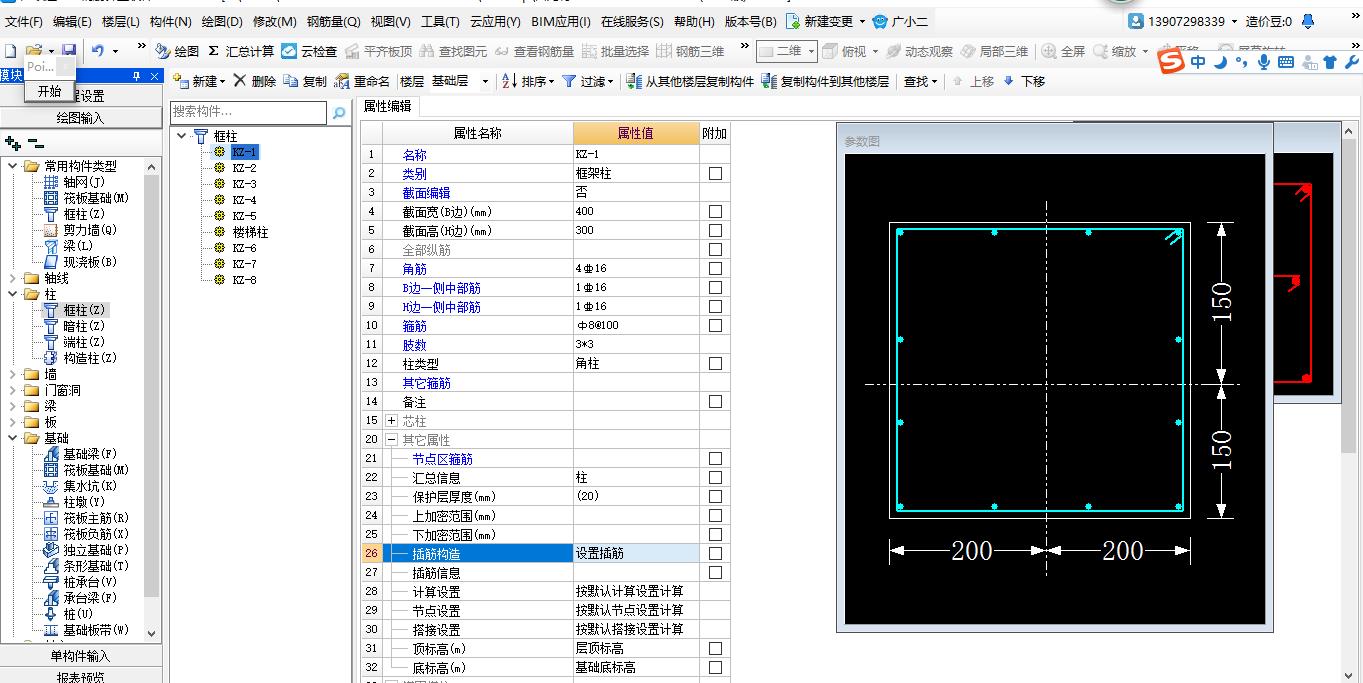This screenshot has width=1363, height=683.
Task: Toggle 附加 checkbox for 插筋构造 row
Action: tap(715, 554)
